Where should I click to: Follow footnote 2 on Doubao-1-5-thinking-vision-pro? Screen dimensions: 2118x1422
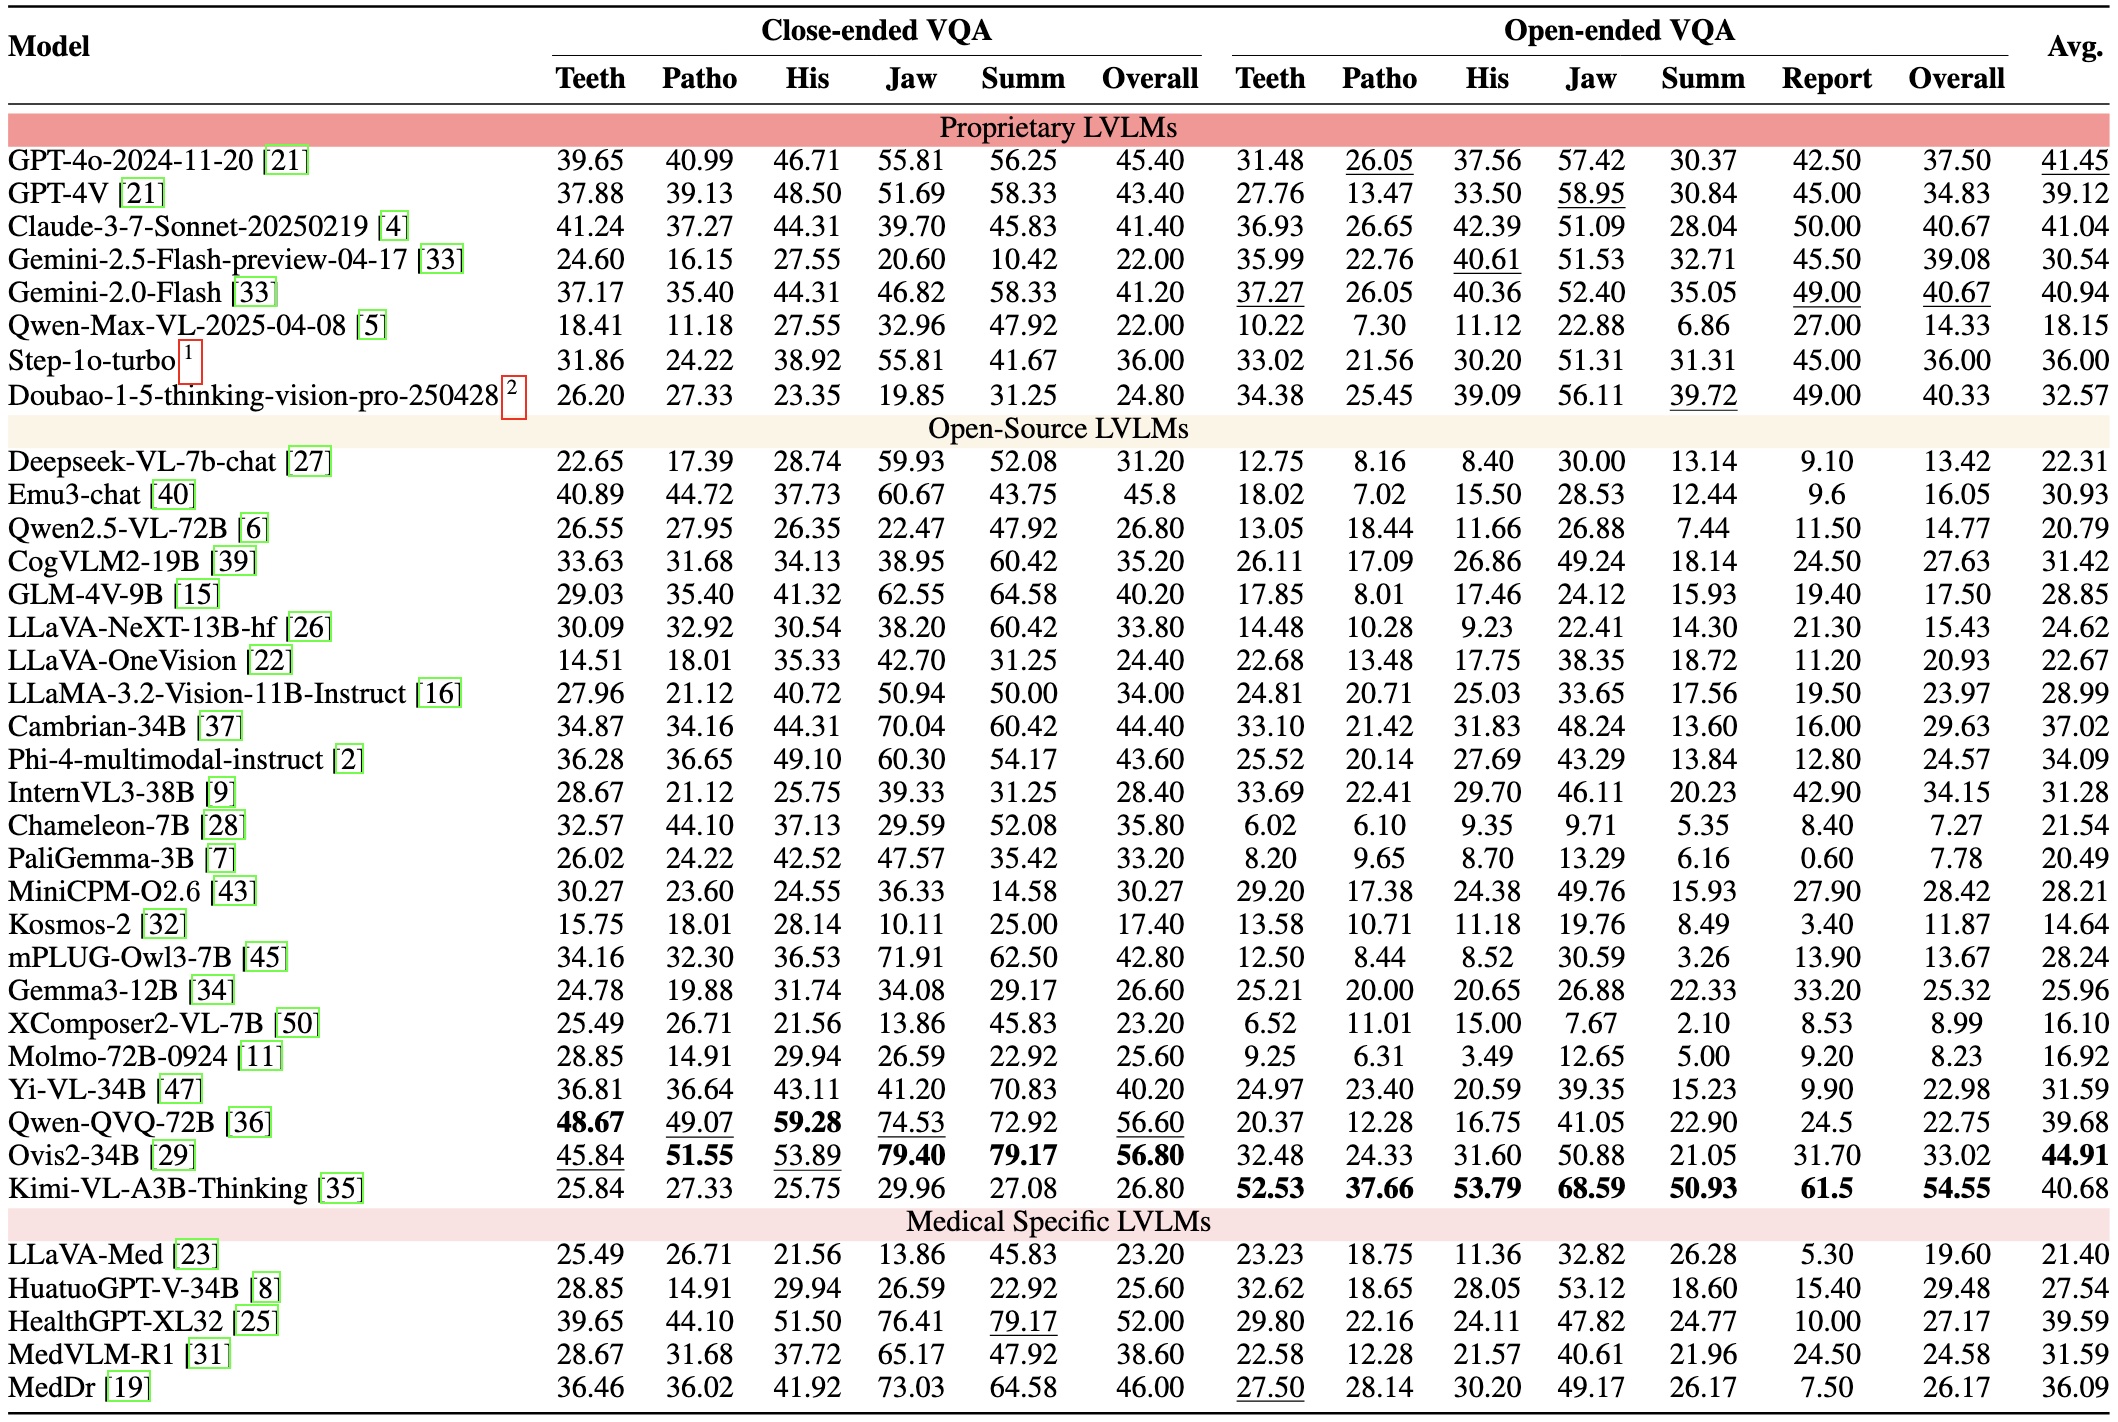513,397
